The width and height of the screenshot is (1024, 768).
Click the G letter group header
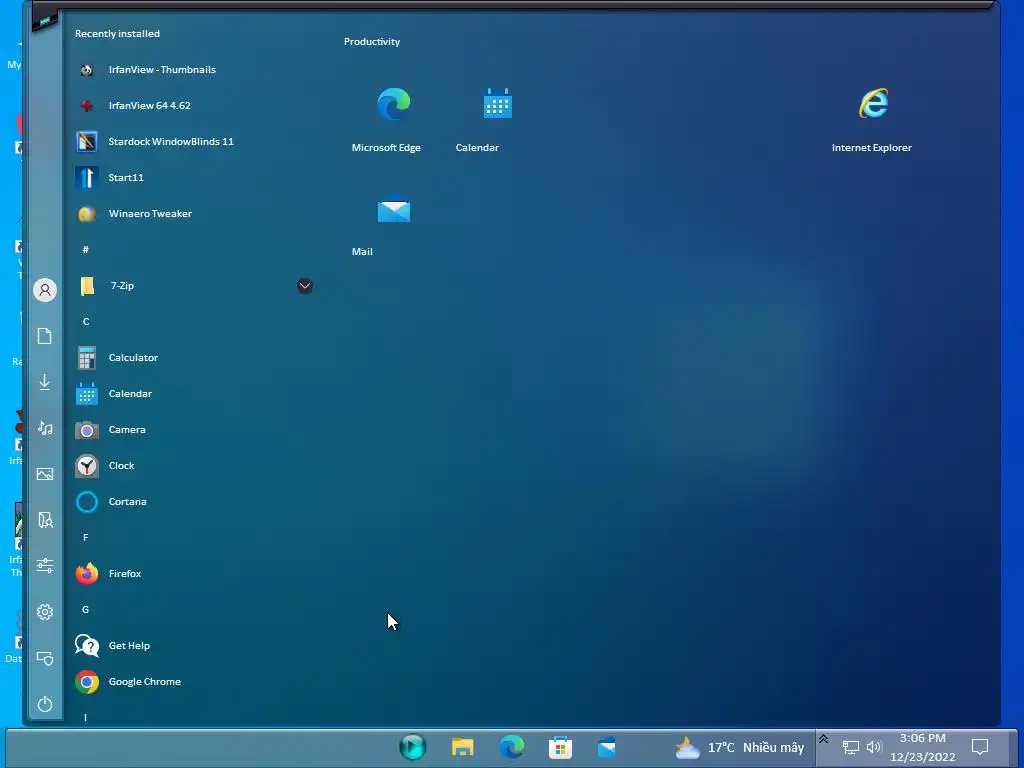86,609
